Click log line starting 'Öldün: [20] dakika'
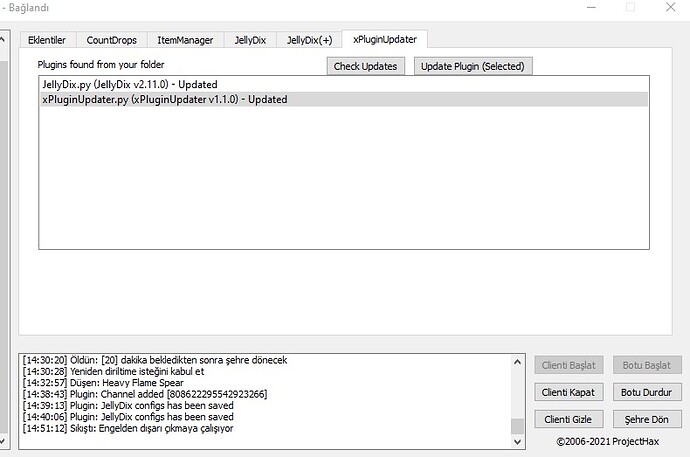This screenshot has height=457, width=690. click(155, 360)
